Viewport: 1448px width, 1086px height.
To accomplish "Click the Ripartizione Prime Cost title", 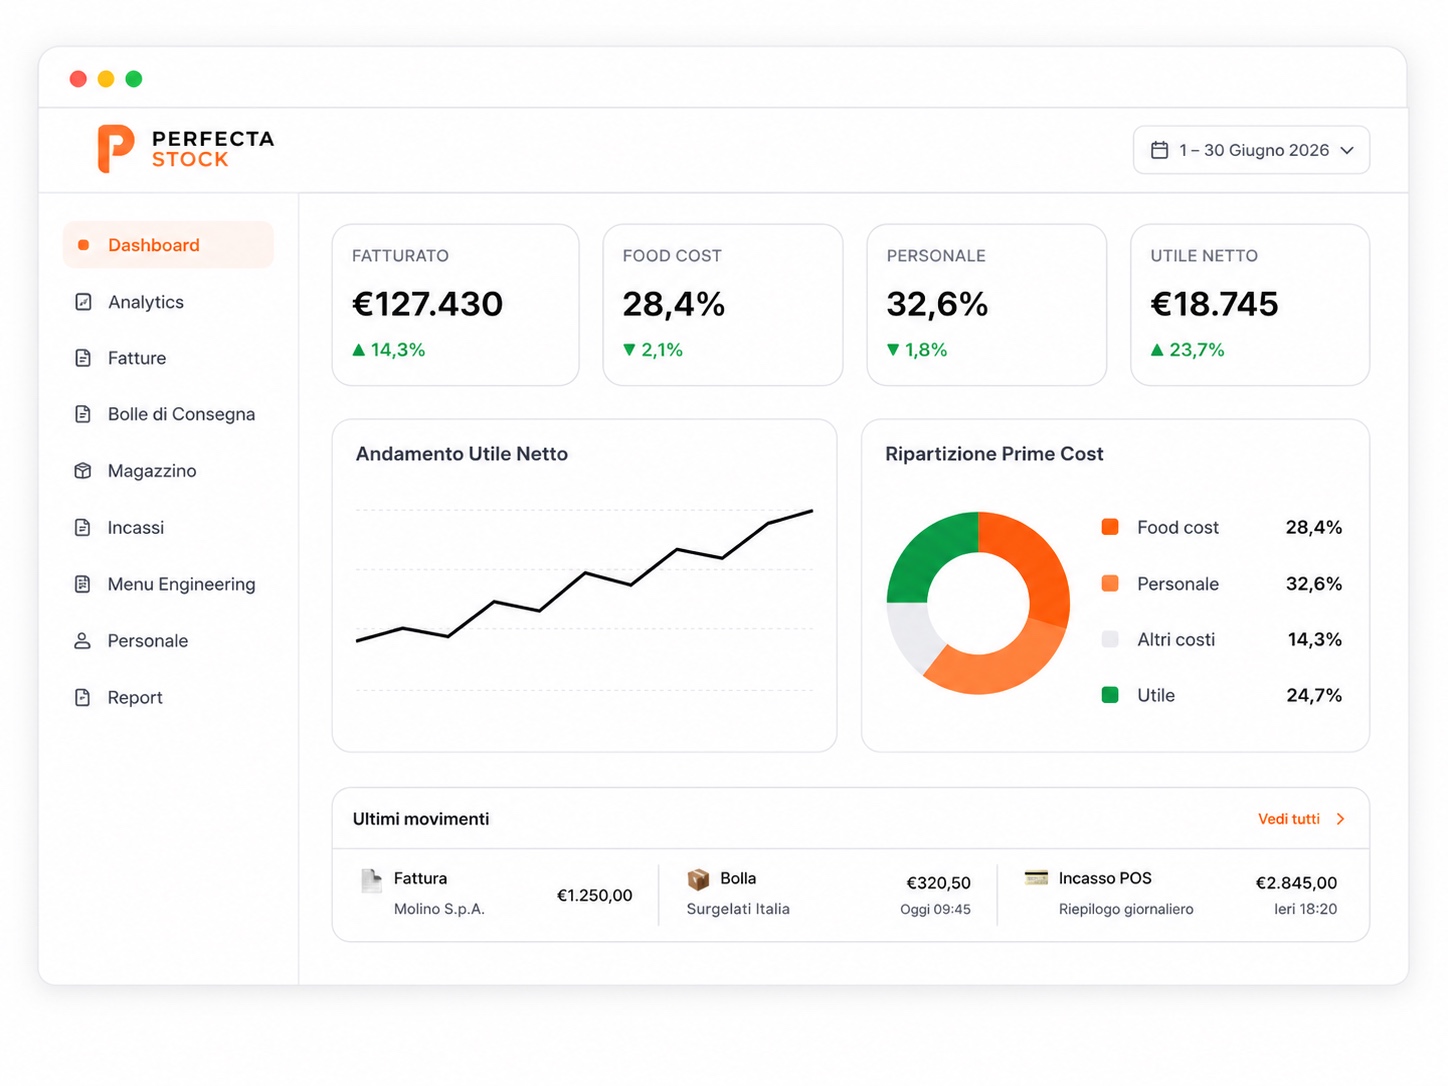I will (994, 454).
